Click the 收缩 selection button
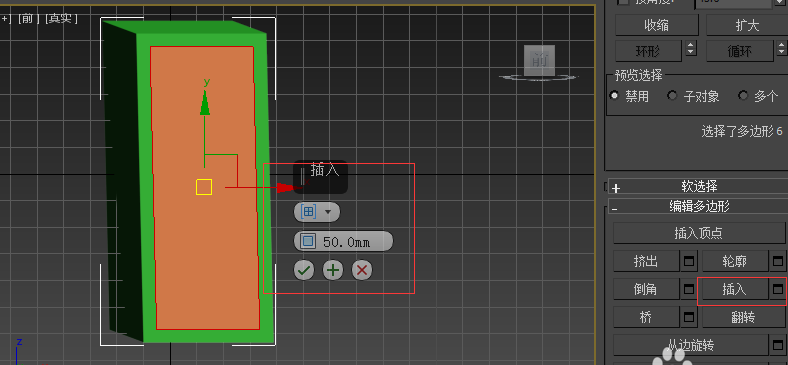 click(x=657, y=25)
